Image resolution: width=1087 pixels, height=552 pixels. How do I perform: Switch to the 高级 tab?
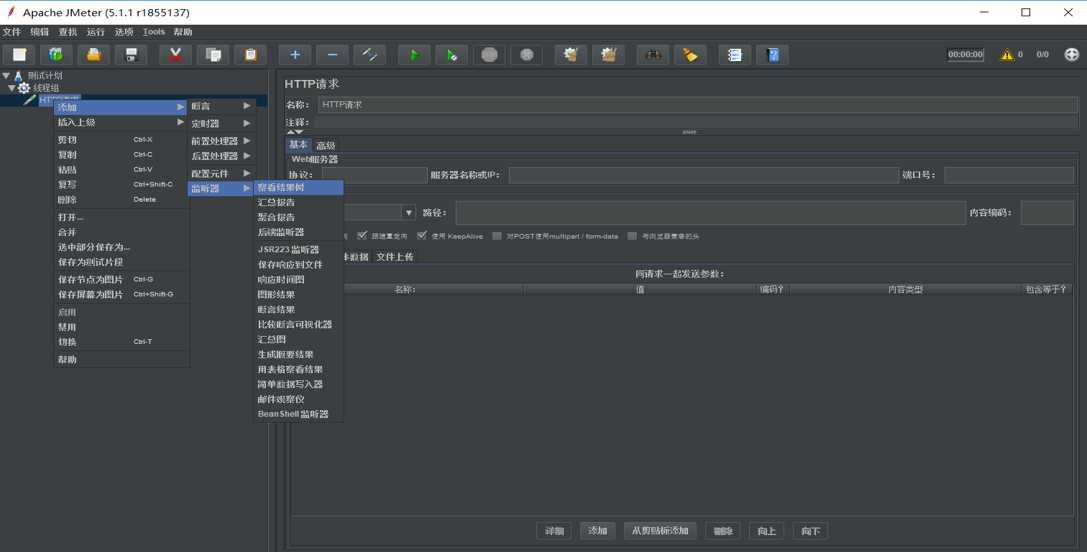tap(326, 146)
